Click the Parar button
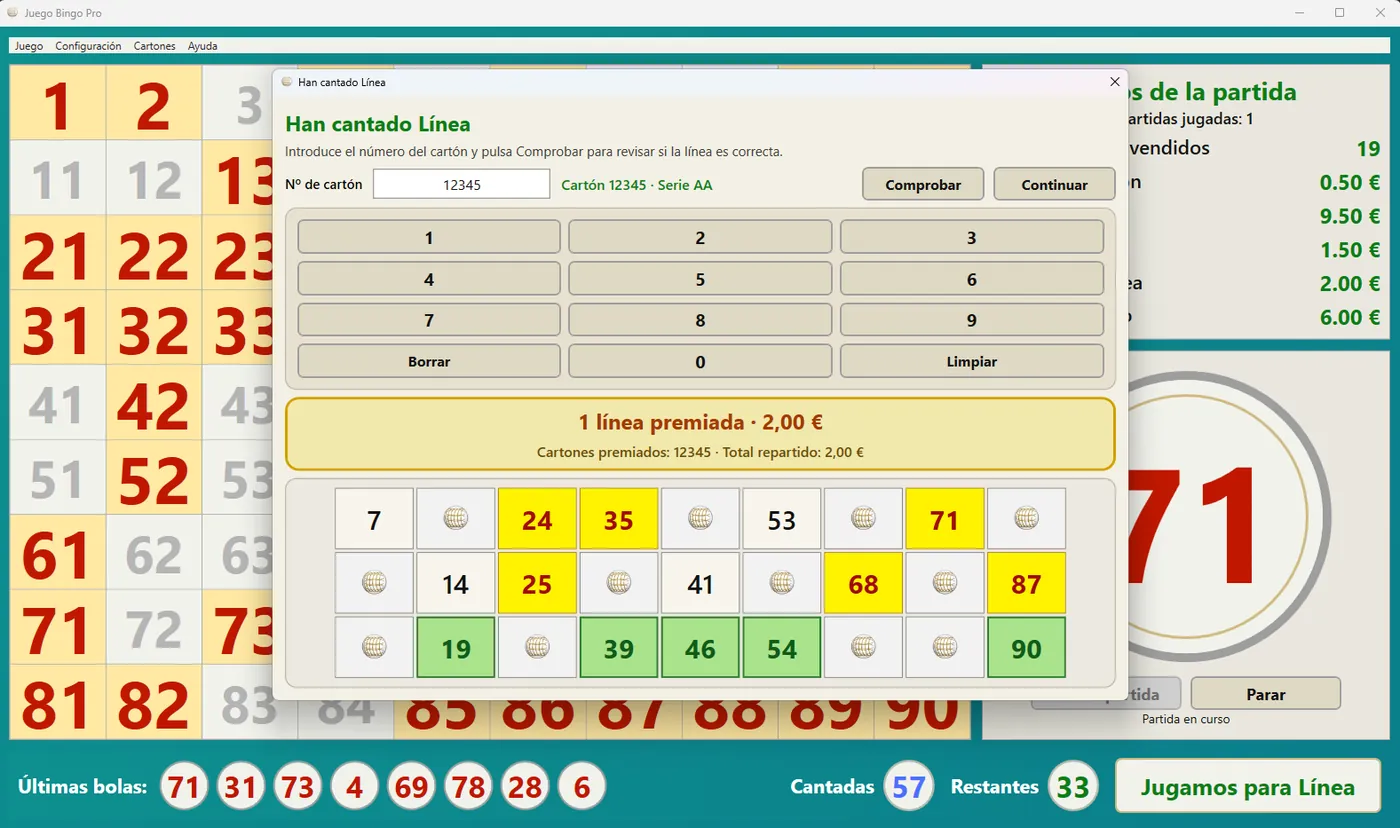 coord(1265,694)
